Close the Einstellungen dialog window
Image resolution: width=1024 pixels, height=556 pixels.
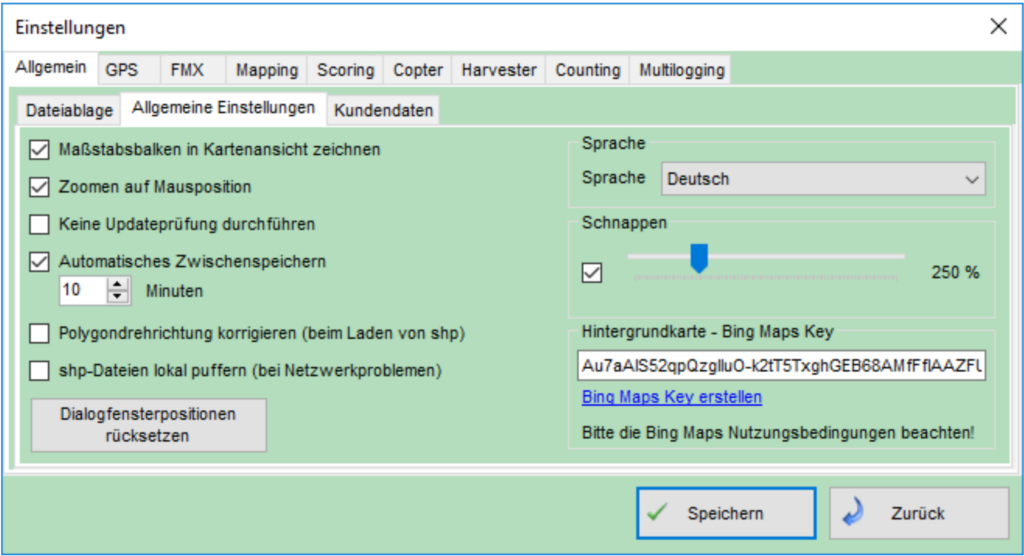[x=997, y=27]
